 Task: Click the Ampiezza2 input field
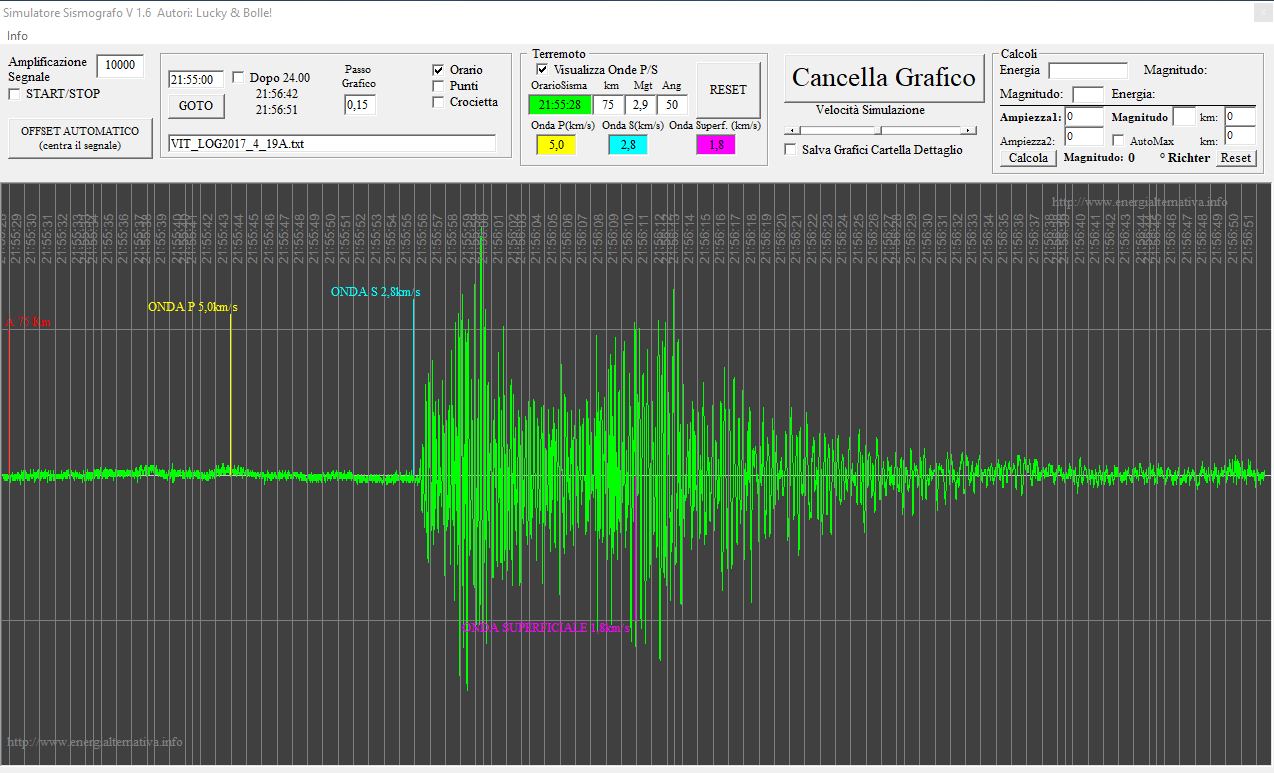click(1084, 137)
